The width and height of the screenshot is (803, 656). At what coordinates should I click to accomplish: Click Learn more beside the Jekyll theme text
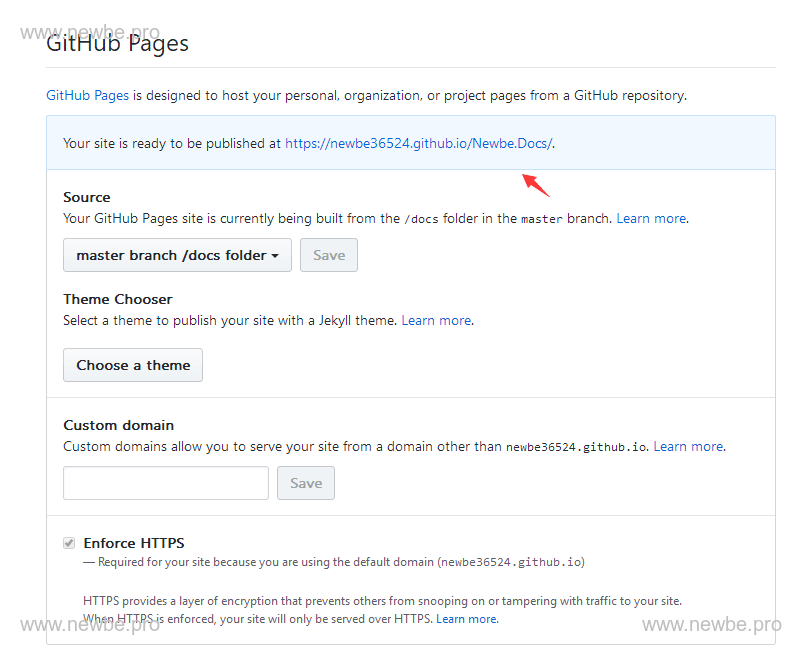coord(436,320)
